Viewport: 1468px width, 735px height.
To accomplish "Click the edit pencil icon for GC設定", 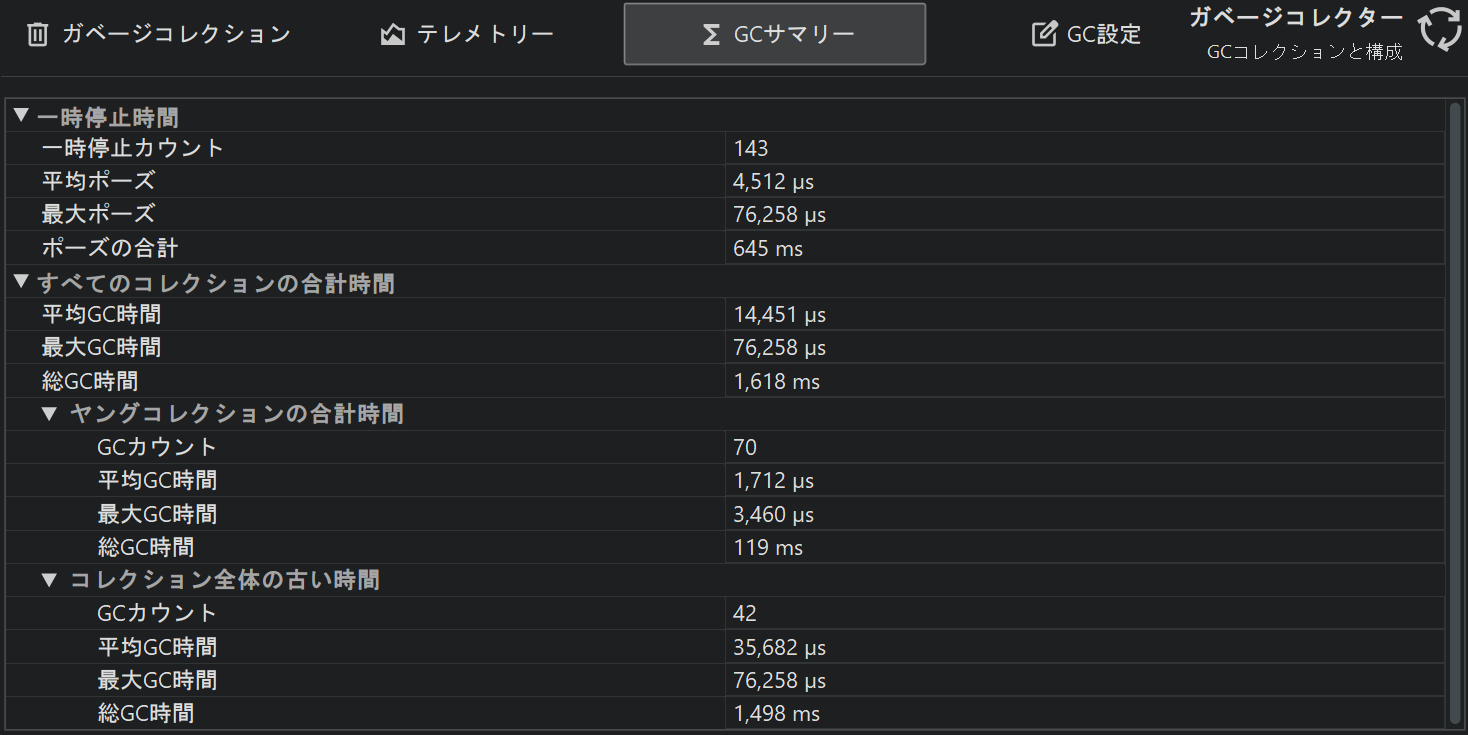I will 1044,35.
